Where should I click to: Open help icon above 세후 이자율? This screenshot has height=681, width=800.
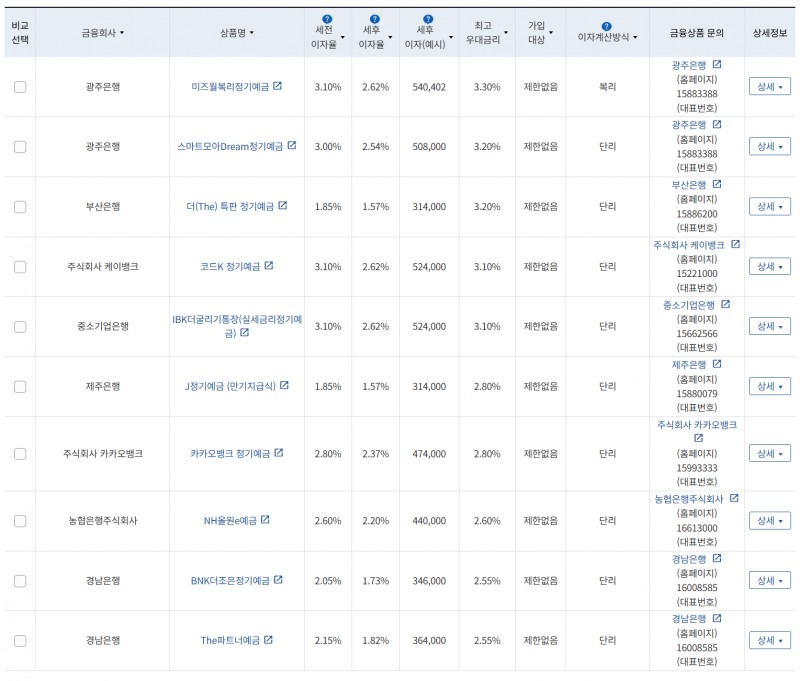tap(374, 19)
